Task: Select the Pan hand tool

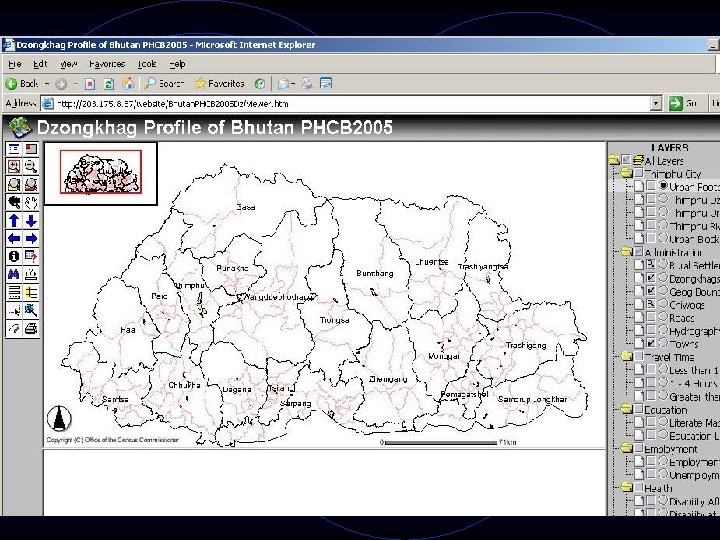Action: pos(31,202)
